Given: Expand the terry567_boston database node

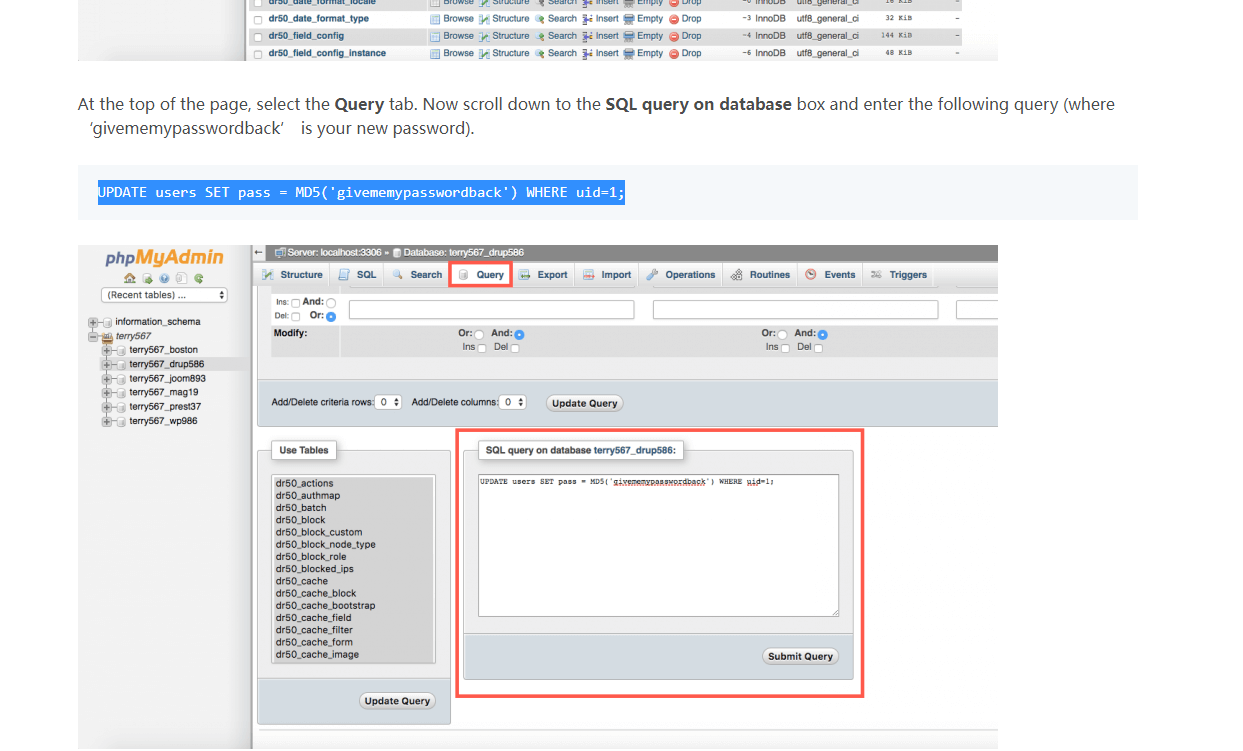Looking at the screenshot, I should (x=106, y=351).
